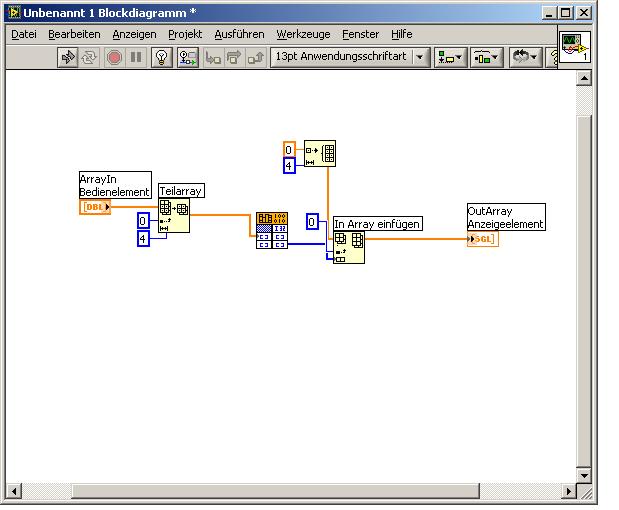Toggle the retain wire values button
619x510 pixels.
click(x=188, y=58)
